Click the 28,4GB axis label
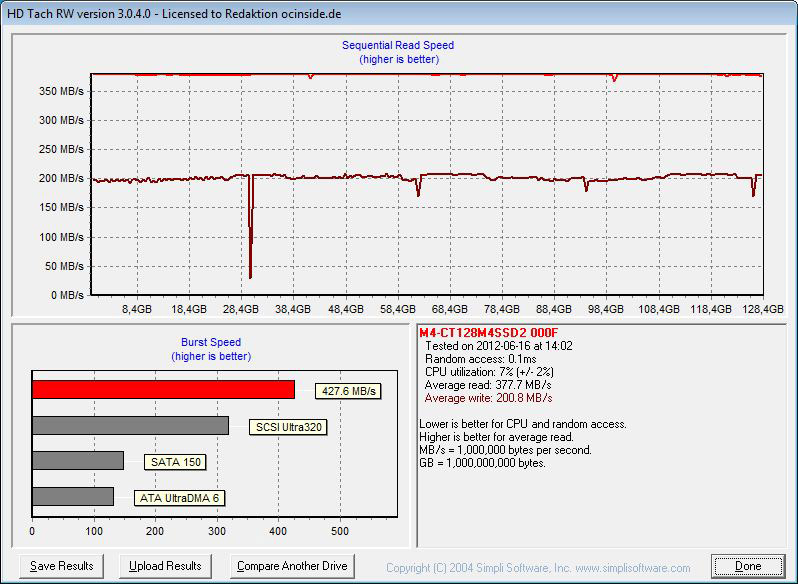The image size is (798, 584). (241, 309)
